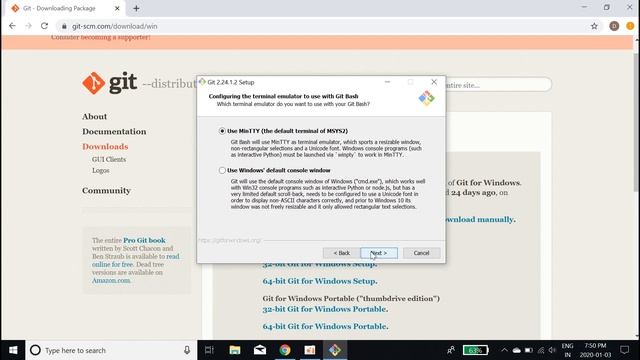
Task: Open Community in sidebar
Action: point(106,191)
